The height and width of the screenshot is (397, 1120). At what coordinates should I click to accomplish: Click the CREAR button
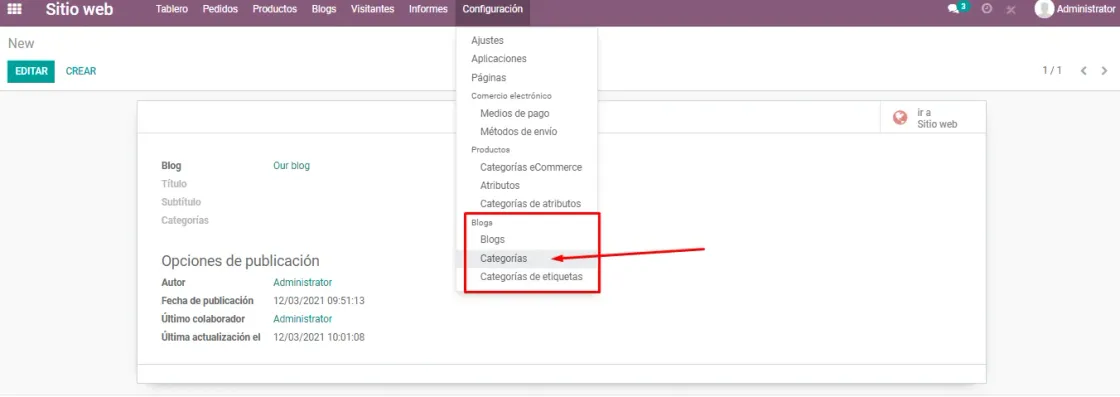81,71
